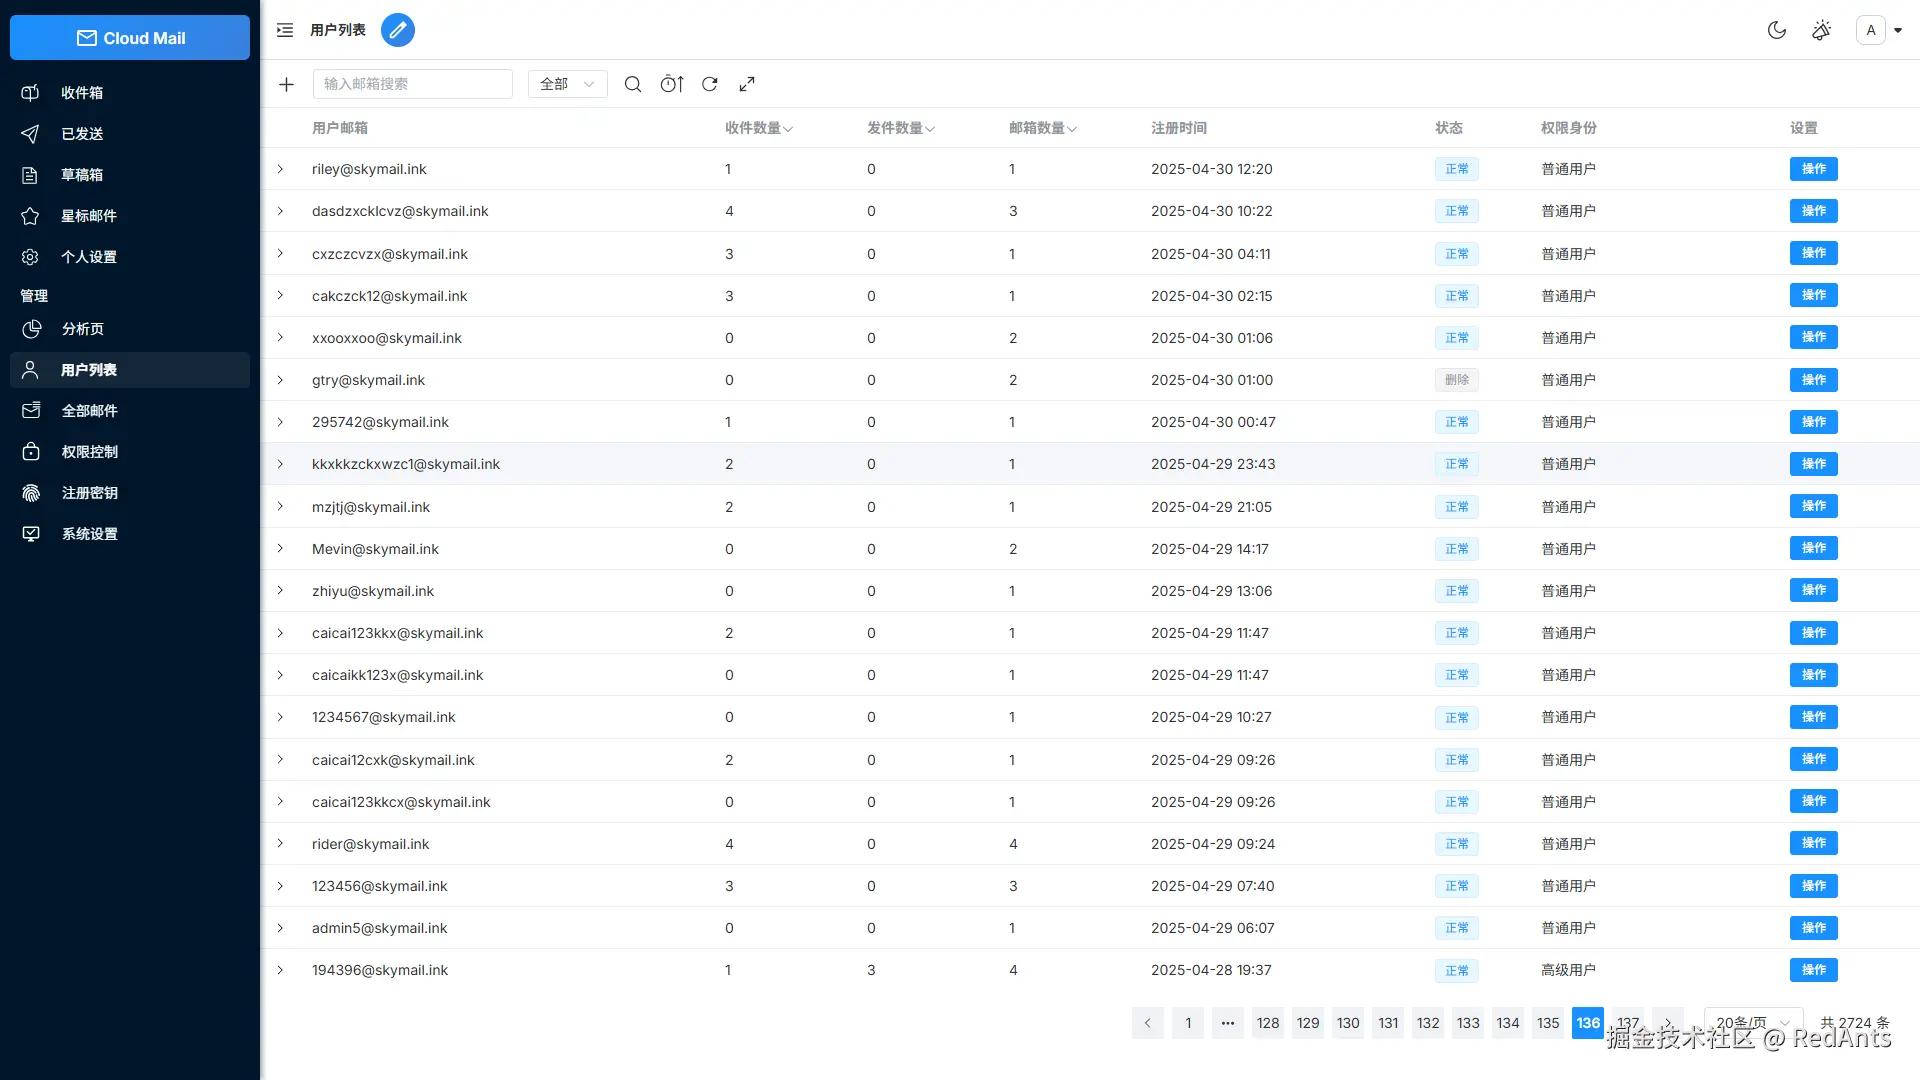Open 注册密钥 sidebar item
This screenshot has height=1080, width=1920.
pyautogui.click(x=89, y=493)
